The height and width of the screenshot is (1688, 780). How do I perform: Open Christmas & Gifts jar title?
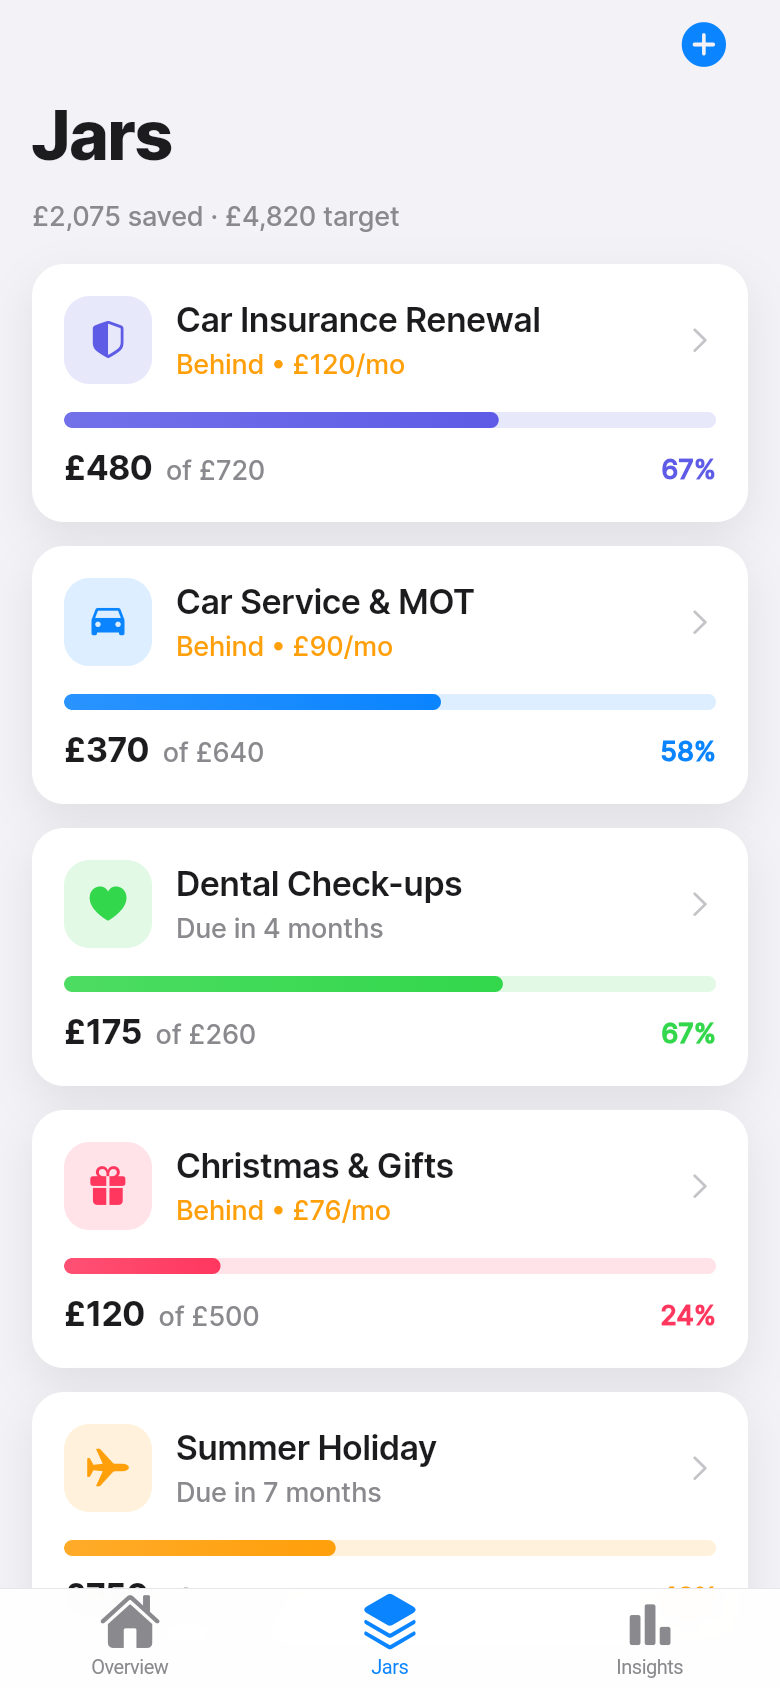(315, 1166)
